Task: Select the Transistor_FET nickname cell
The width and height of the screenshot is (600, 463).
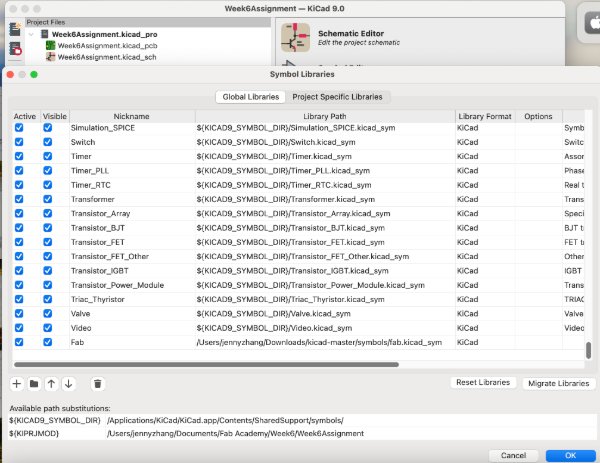Action: coord(132,242)
